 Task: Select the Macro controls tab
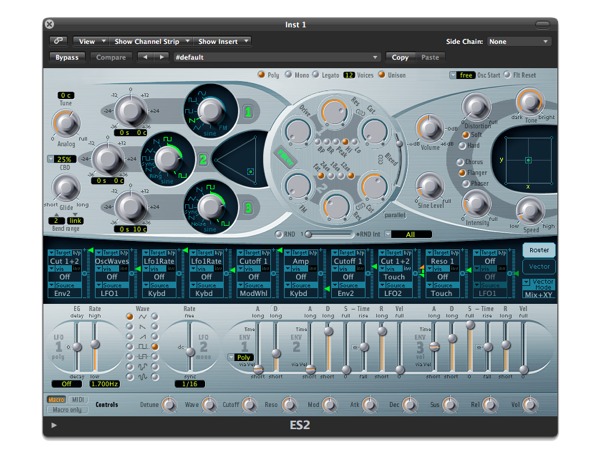(x=56, y=399)
